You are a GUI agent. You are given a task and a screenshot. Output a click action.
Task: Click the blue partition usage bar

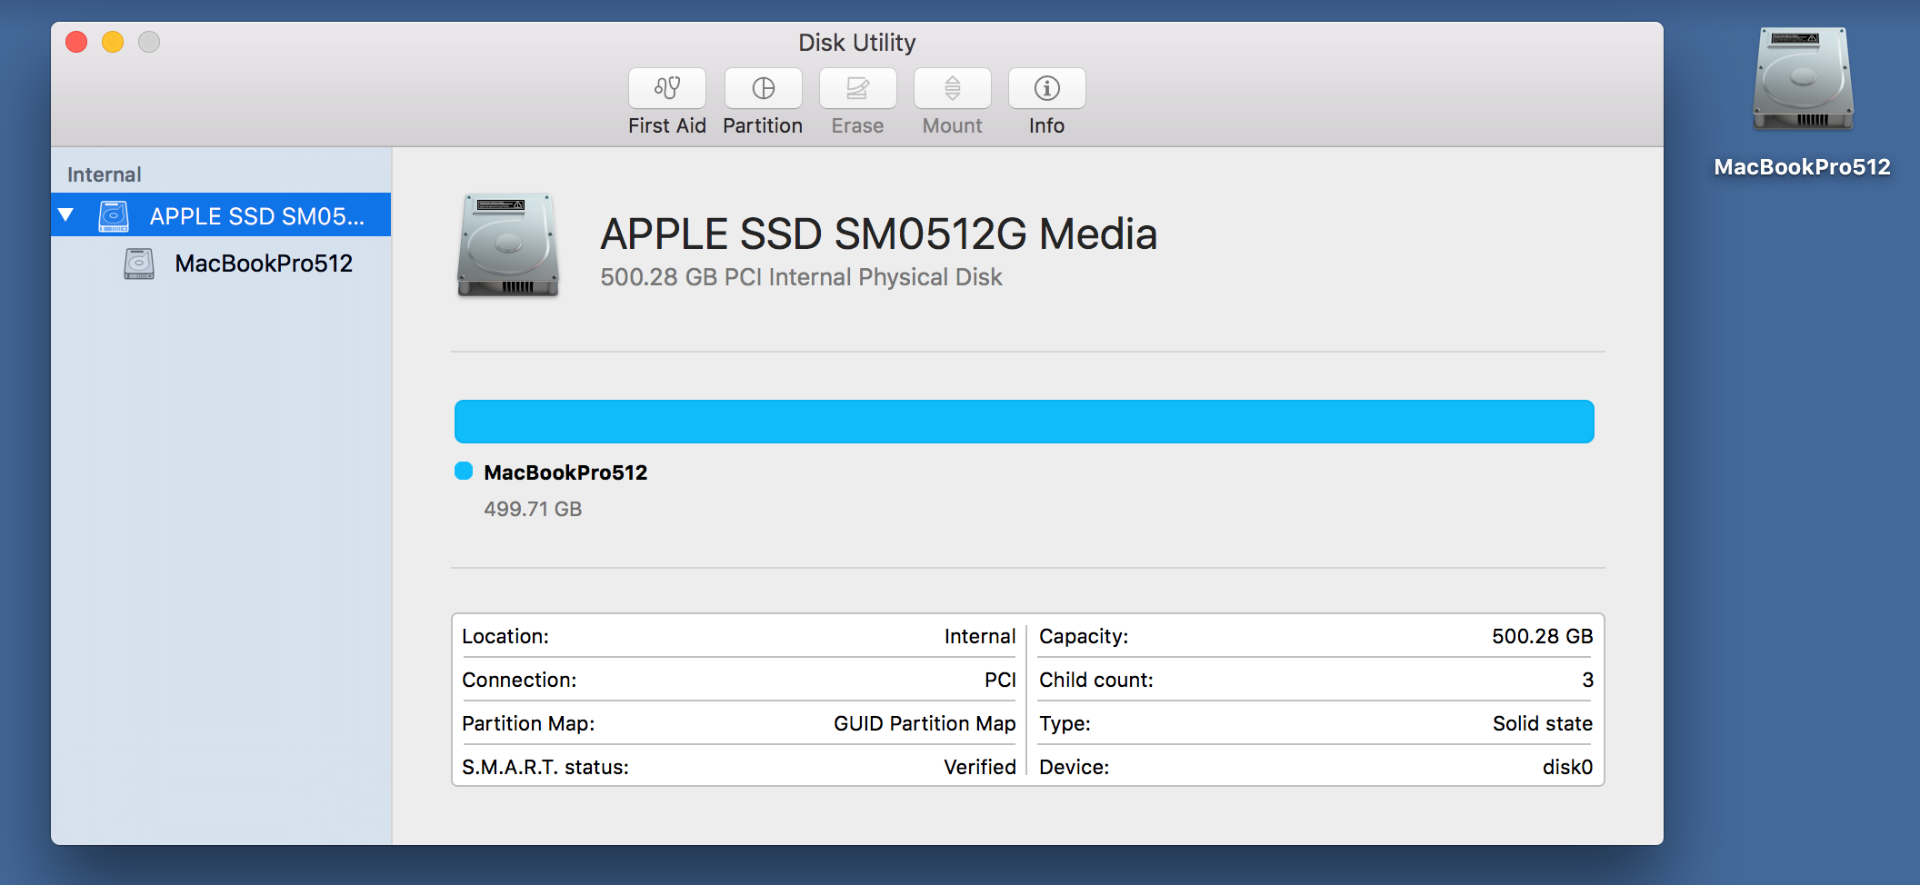pos(1024,422)
